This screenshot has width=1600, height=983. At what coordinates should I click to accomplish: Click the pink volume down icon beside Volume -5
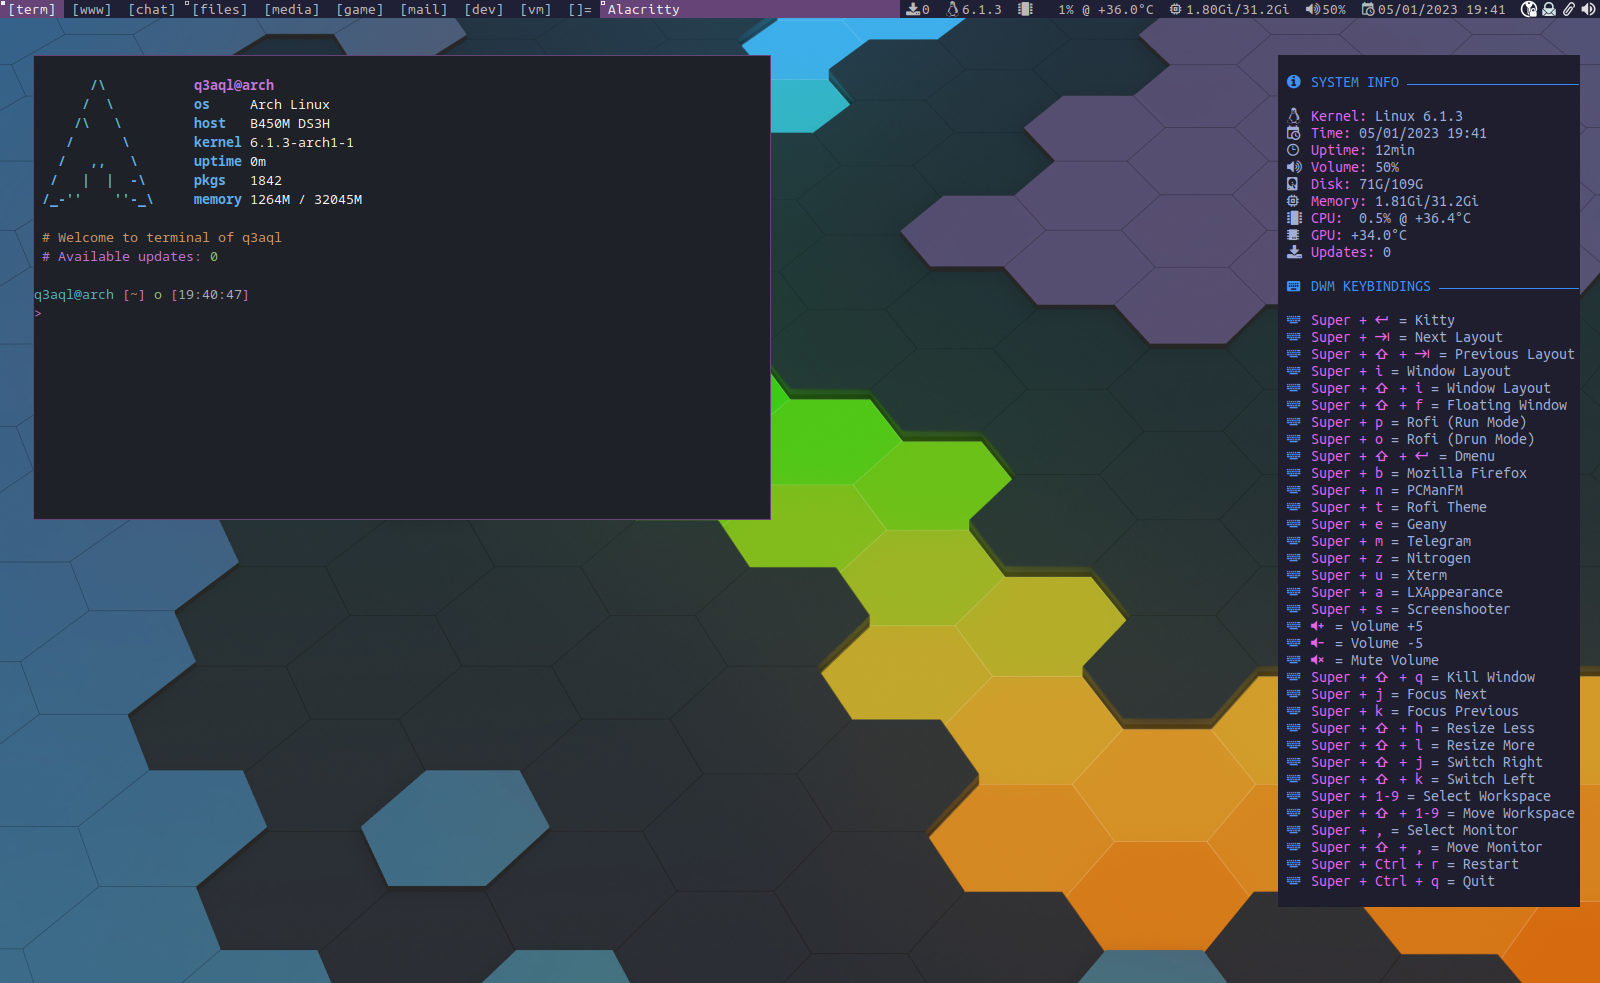(1318, 643)
